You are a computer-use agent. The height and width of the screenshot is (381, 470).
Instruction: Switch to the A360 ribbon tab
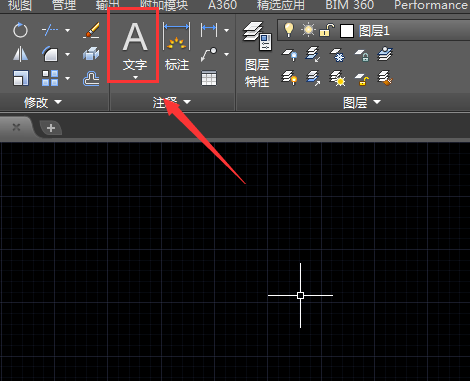coord(222,5)
